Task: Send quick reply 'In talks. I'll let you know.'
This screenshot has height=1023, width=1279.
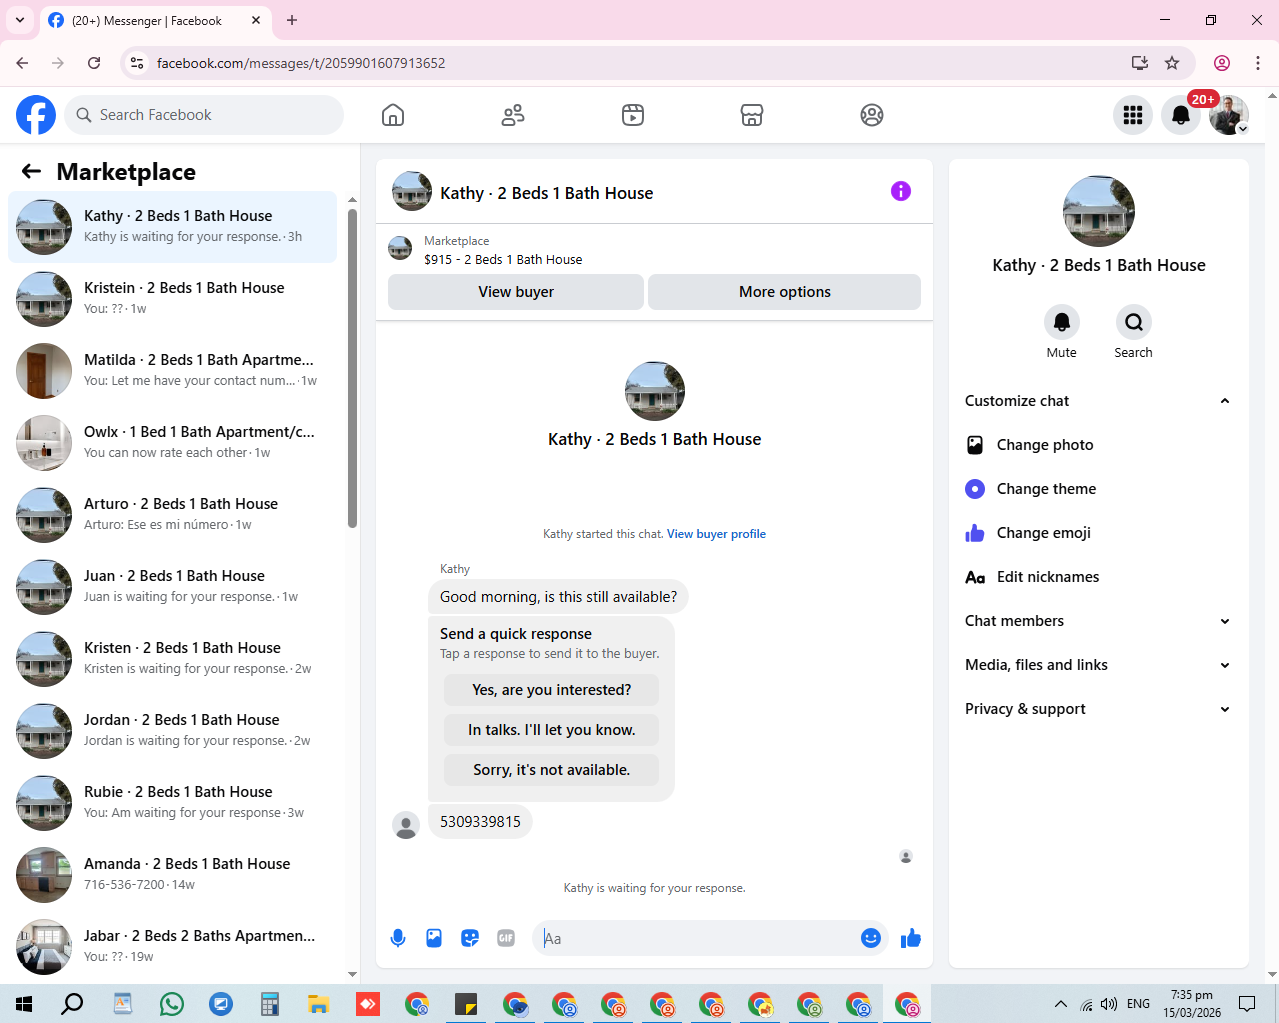Action: [552, 730]
